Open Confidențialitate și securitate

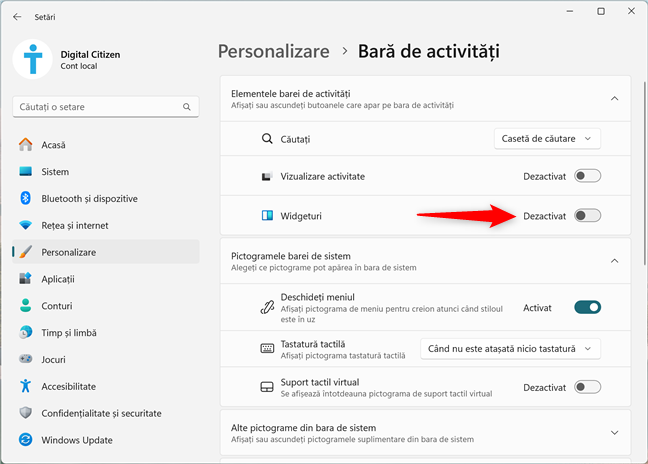coord(106,413)
